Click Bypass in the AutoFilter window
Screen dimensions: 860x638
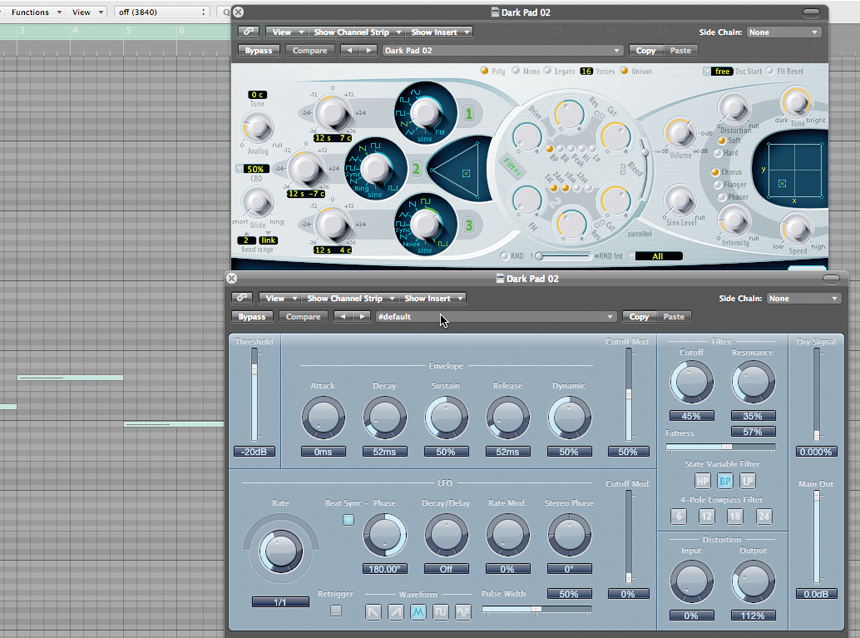[252, 317]
